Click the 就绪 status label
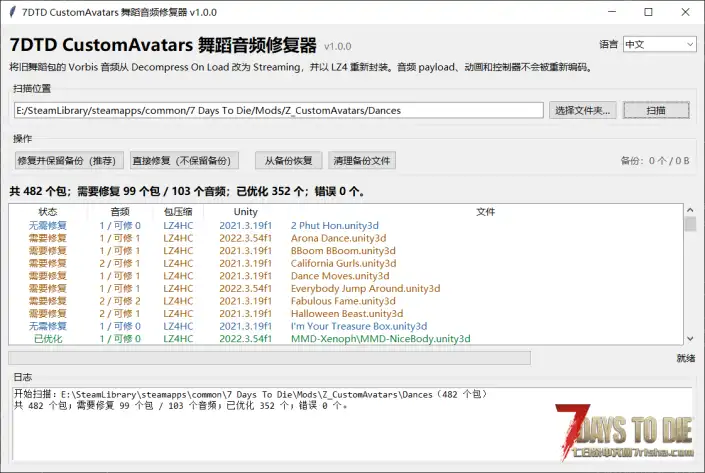 pos(686,358)
